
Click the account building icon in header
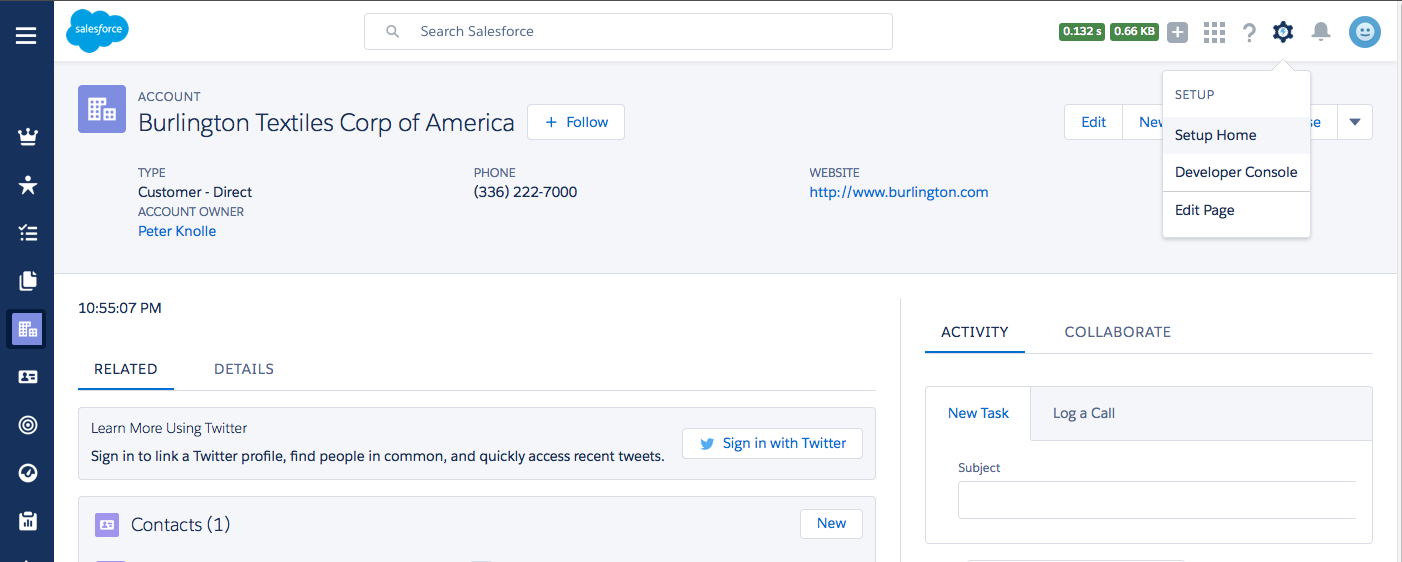pos(102,109)
